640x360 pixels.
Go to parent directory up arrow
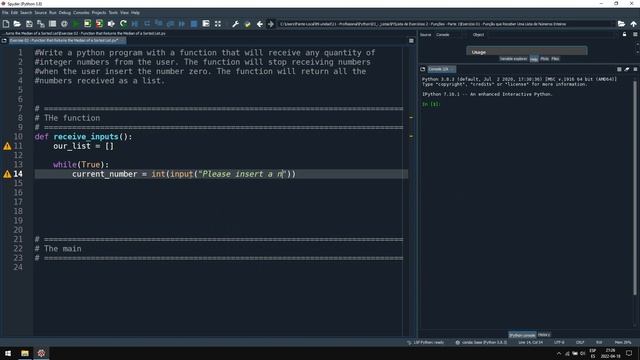[633, 24]
